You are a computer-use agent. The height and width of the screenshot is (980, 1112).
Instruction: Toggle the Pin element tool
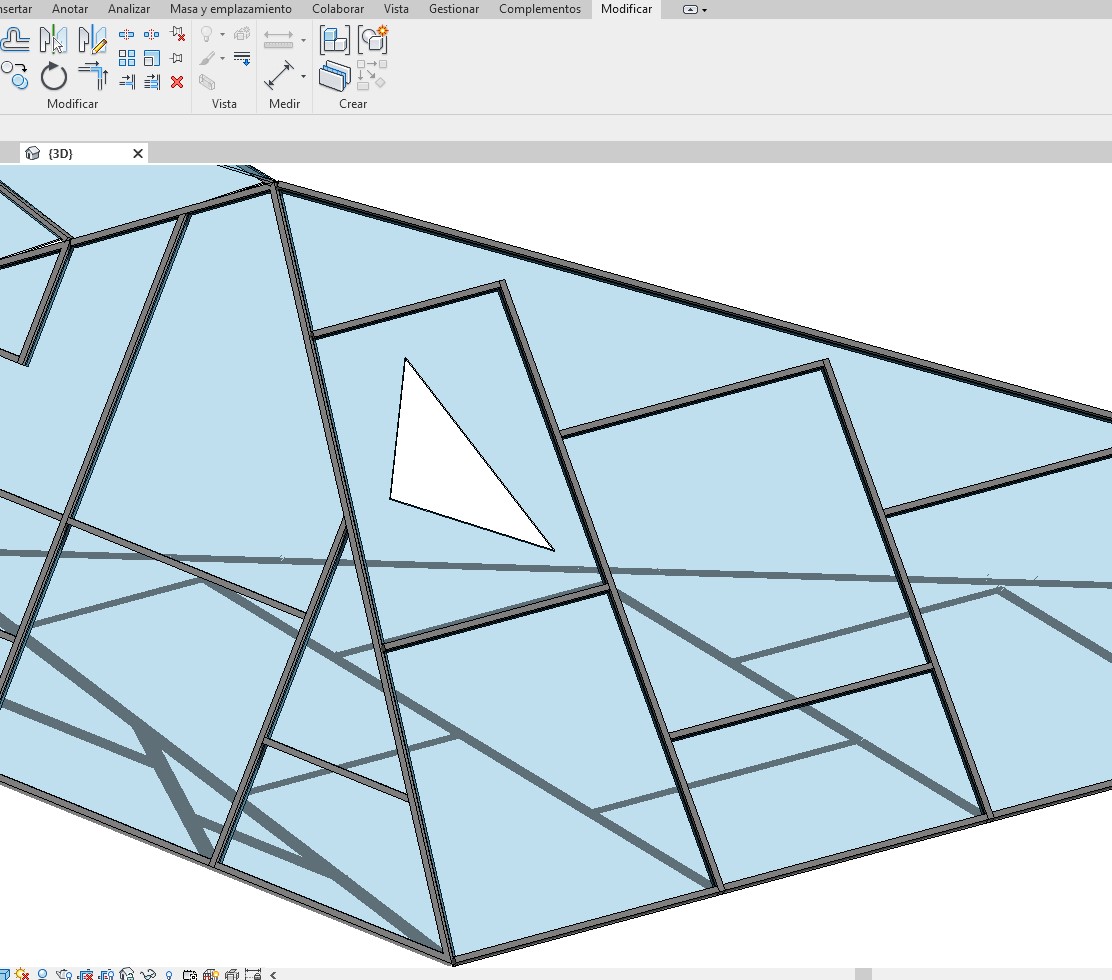[x=177, y=59]
